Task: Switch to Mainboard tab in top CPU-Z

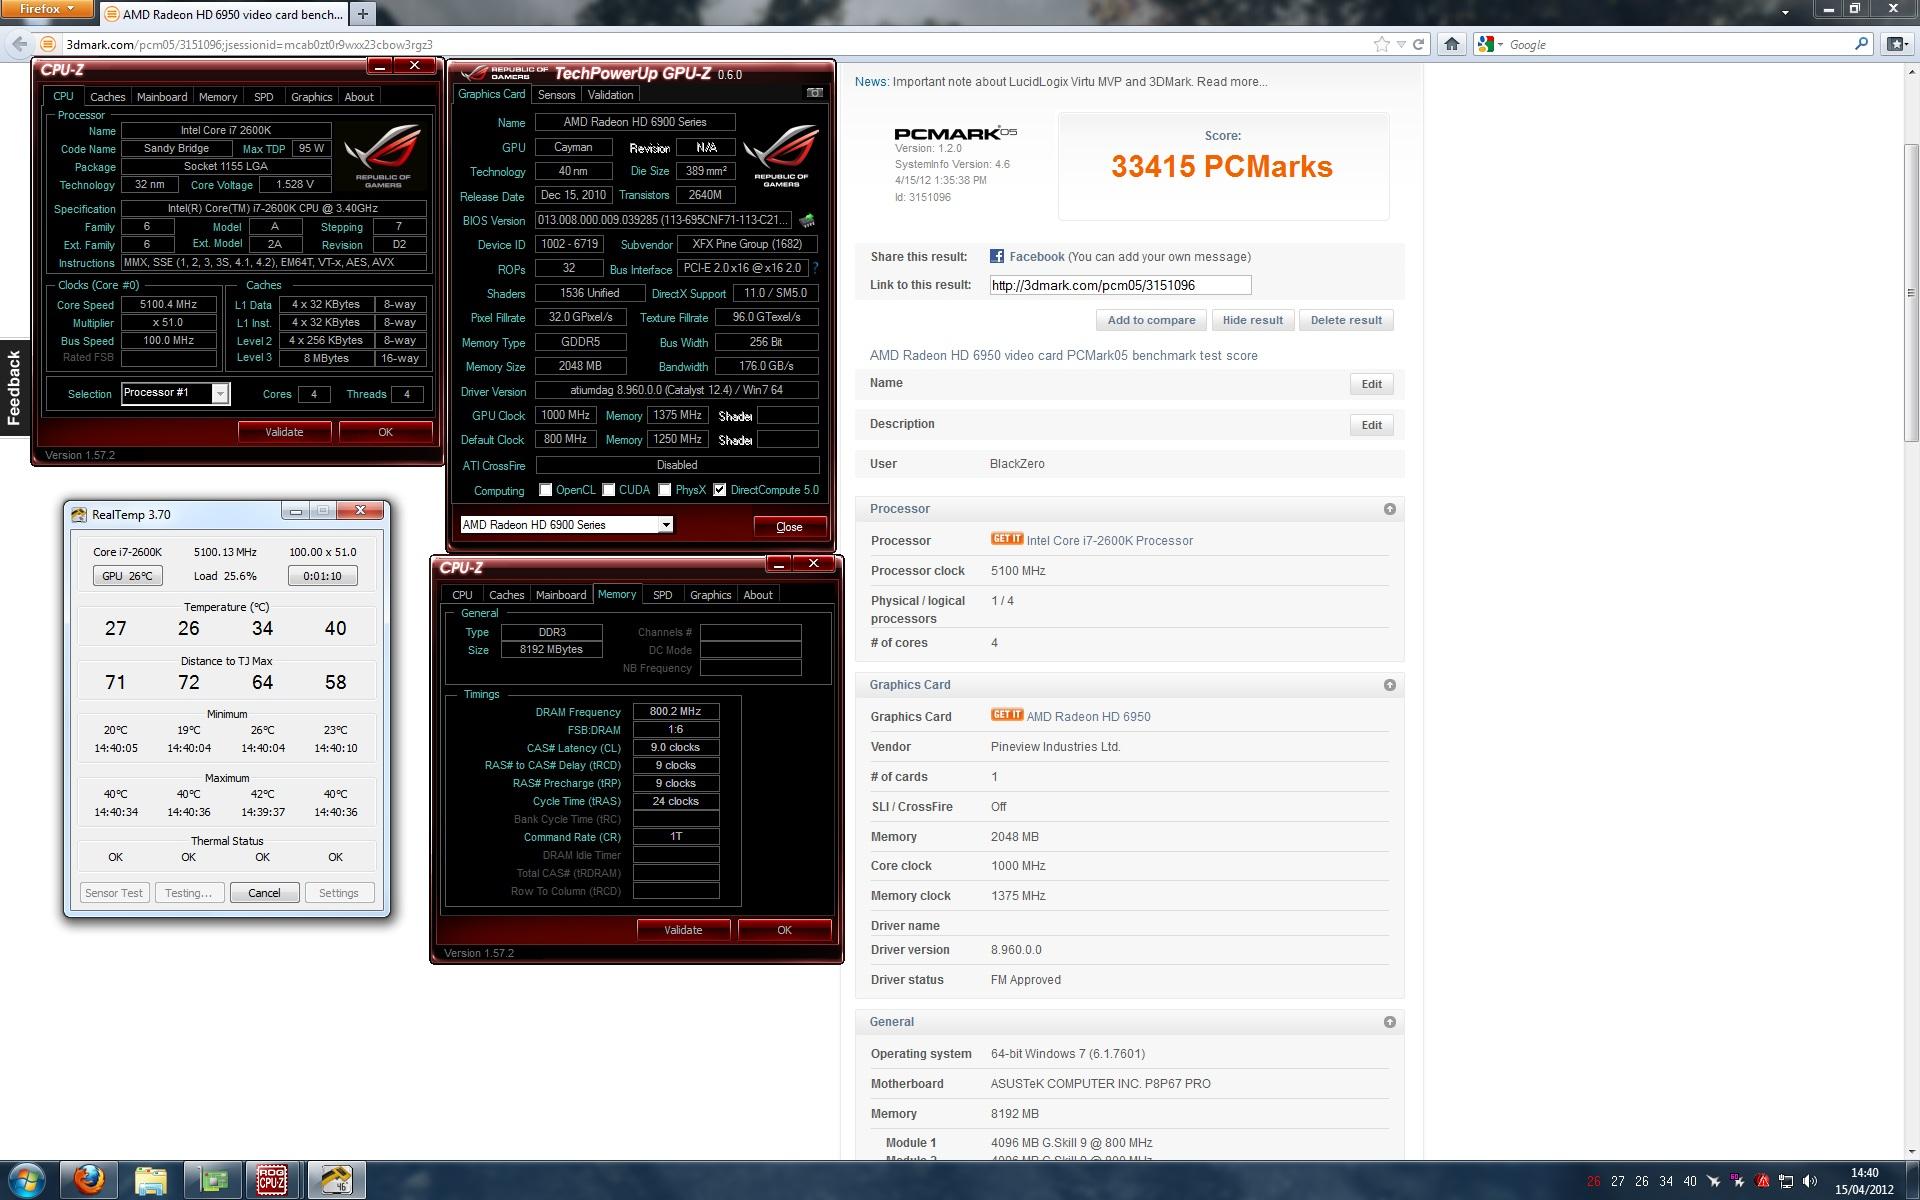Action: point(162,97)
